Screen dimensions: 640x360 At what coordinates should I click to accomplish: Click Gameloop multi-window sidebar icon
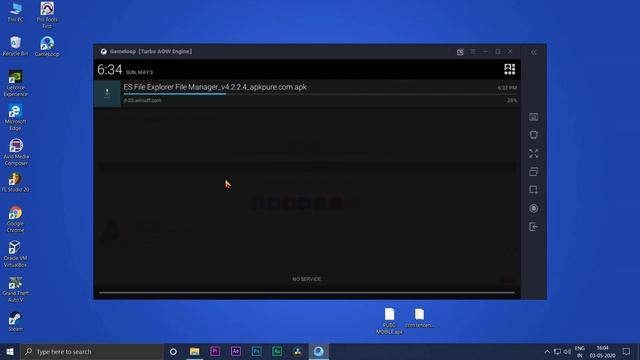pyautogui.click(x=533, y=171)
